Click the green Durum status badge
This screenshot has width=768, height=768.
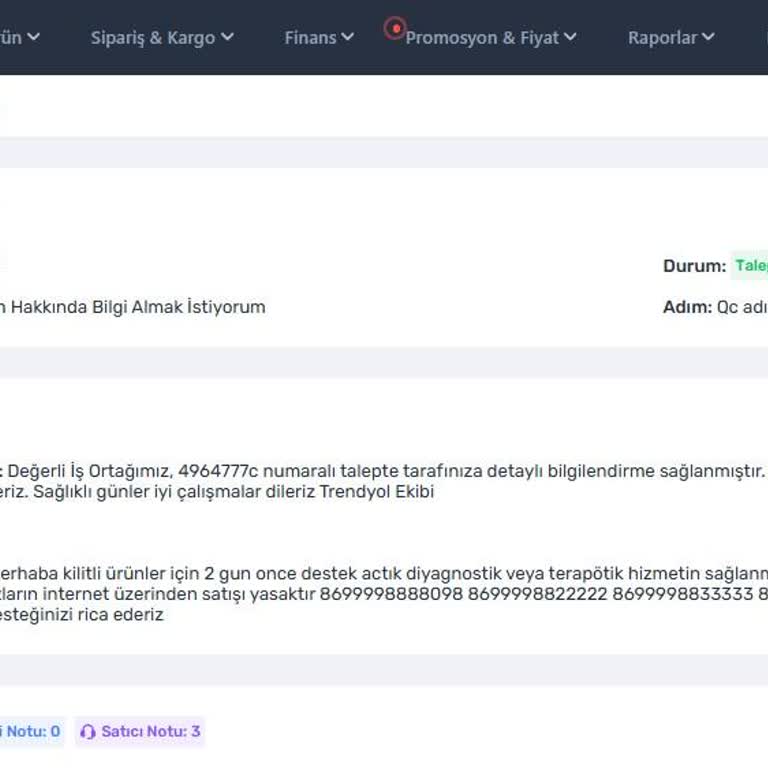click(749, 265)
